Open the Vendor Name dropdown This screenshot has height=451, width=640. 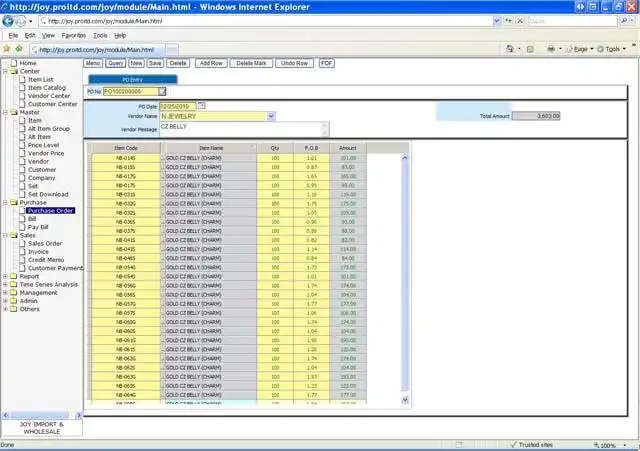(271, 116)
